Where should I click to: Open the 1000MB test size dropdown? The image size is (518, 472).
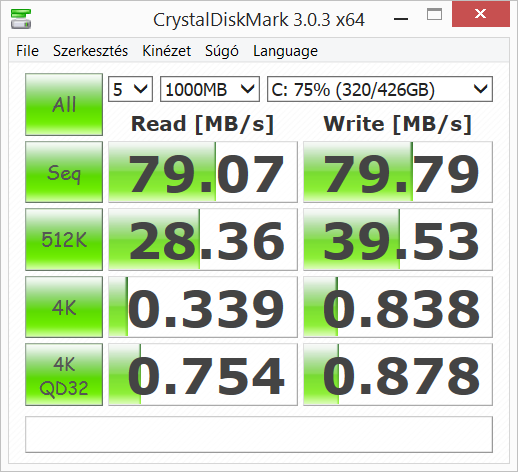210,89
